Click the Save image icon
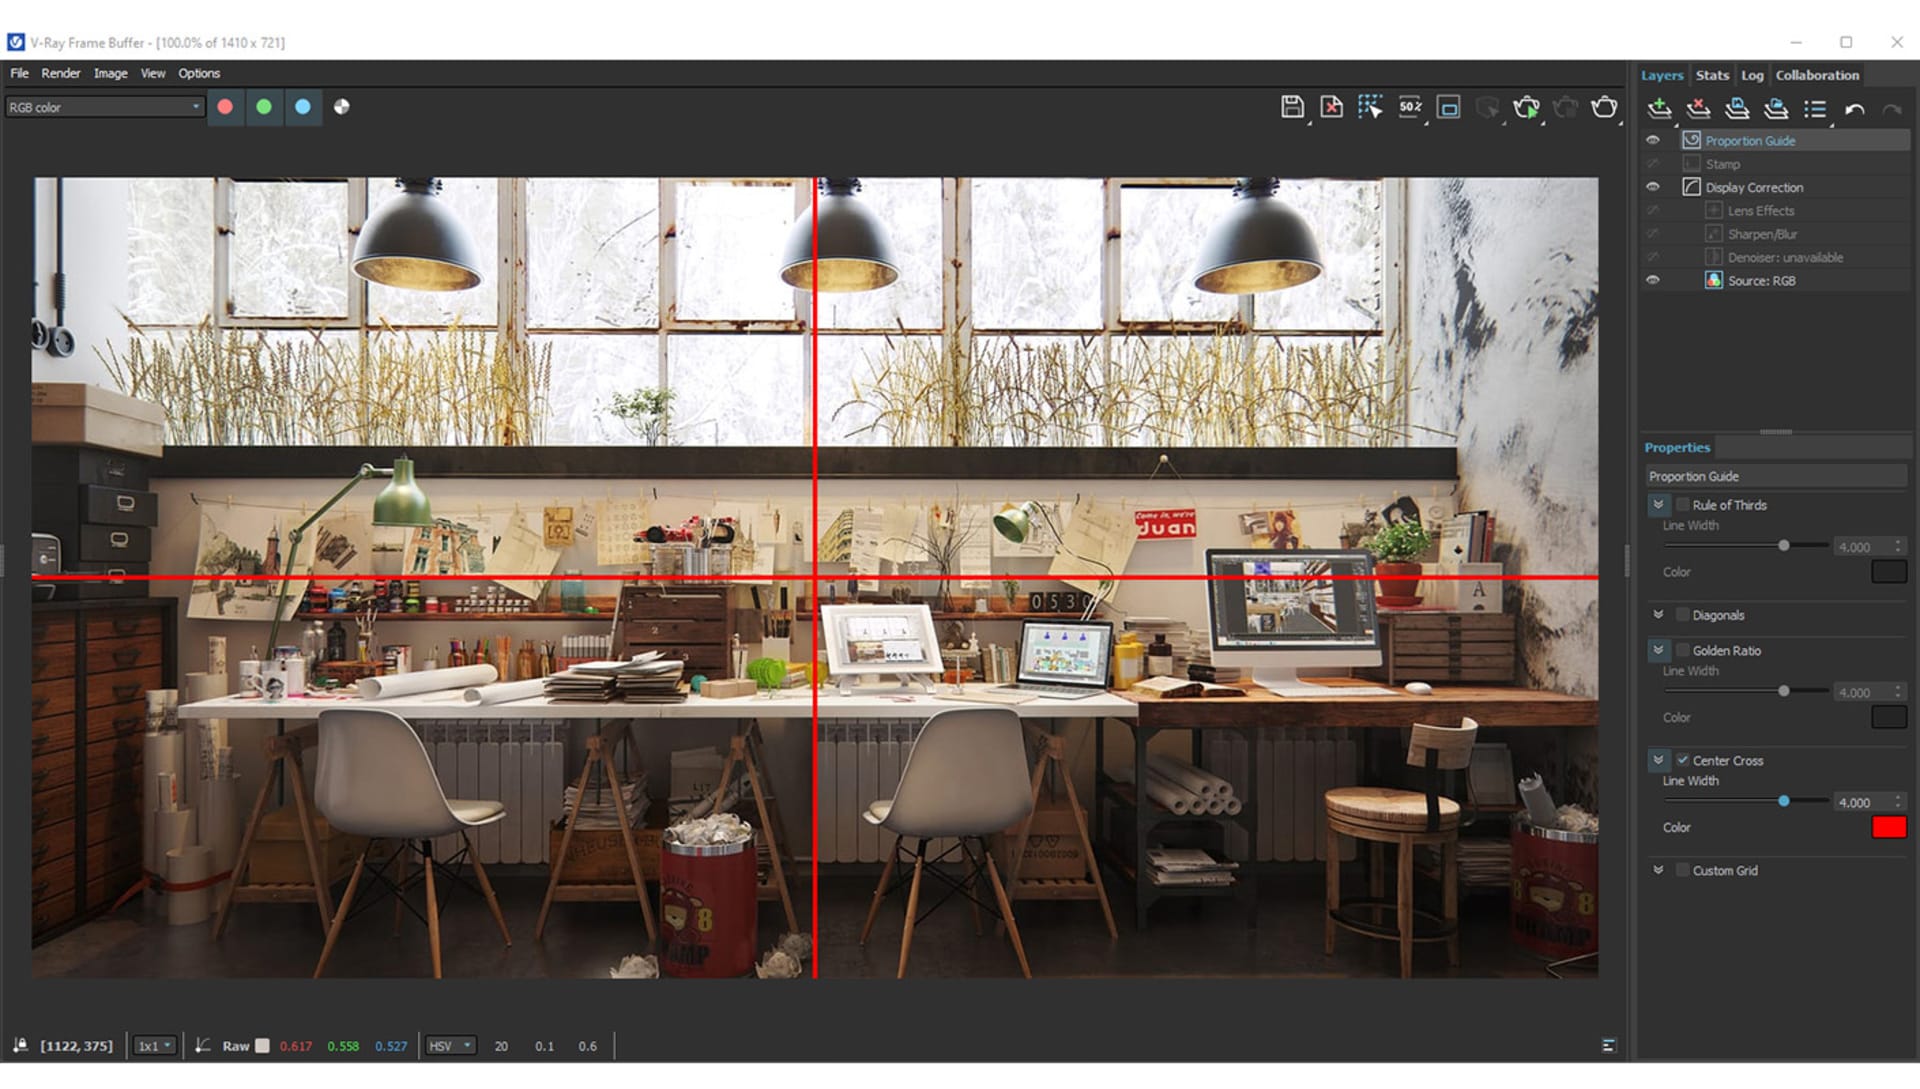The width and height of the screenshot is (1920, 1089). [1291, 107]
